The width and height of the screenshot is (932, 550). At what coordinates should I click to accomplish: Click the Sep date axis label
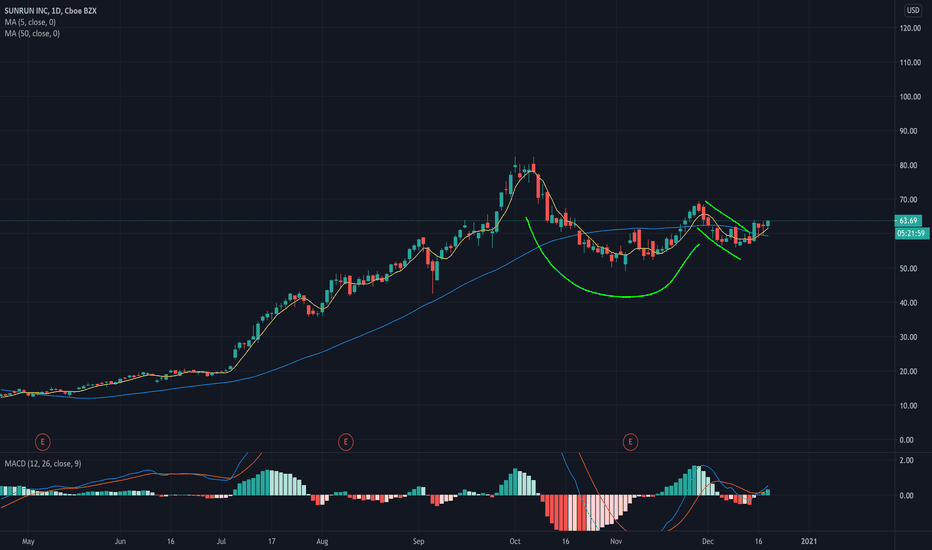(418, 542)
